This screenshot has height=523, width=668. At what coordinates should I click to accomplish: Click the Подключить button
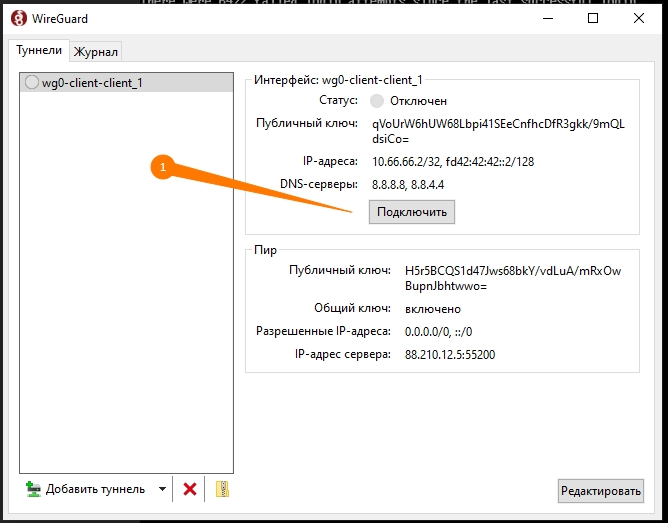tap(412, 212)
